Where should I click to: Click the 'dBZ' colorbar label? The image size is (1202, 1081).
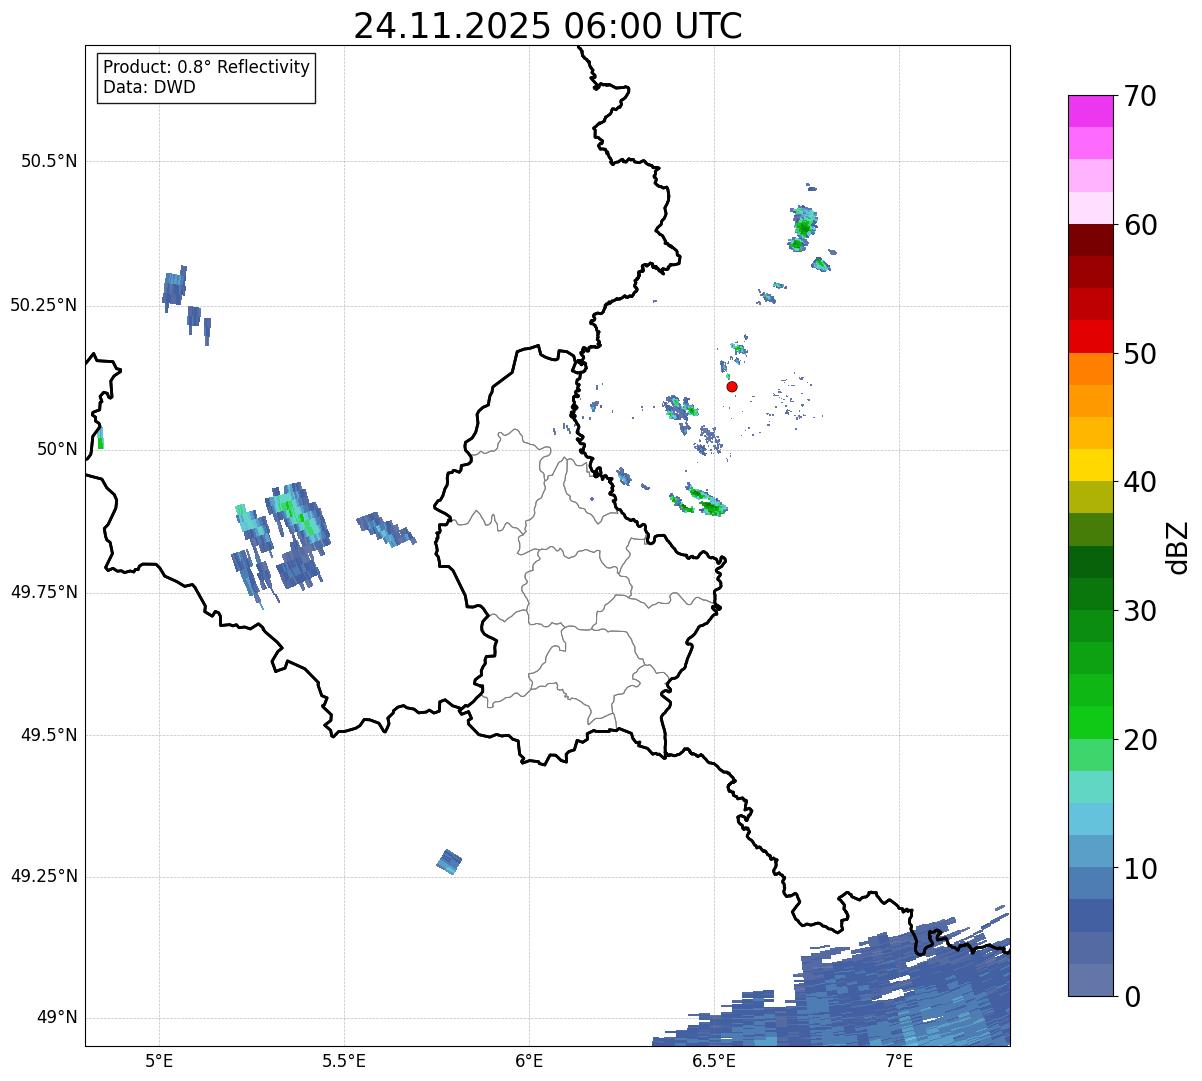coord(1178,546)
